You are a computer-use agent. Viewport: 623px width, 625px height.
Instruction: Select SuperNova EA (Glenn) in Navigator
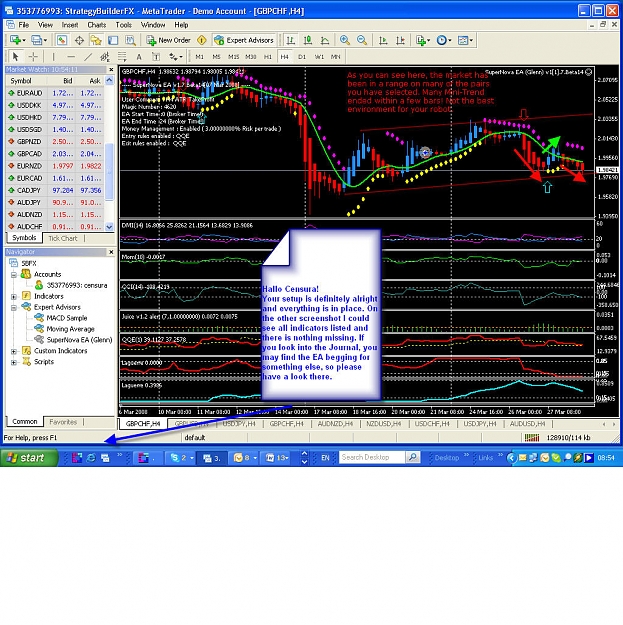(74, 340)
